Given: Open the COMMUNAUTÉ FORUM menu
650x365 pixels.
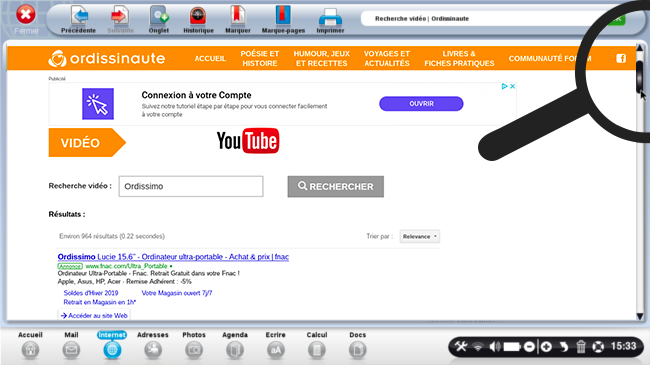Looking at the screenshot, I should click(x=550, y=58).
